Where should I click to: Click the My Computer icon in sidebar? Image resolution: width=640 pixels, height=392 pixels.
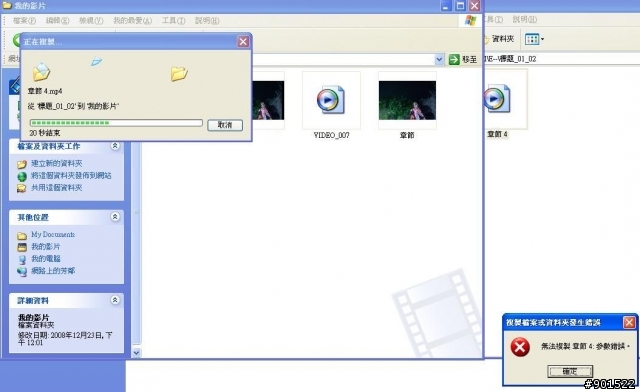click(x=22, y=259)
